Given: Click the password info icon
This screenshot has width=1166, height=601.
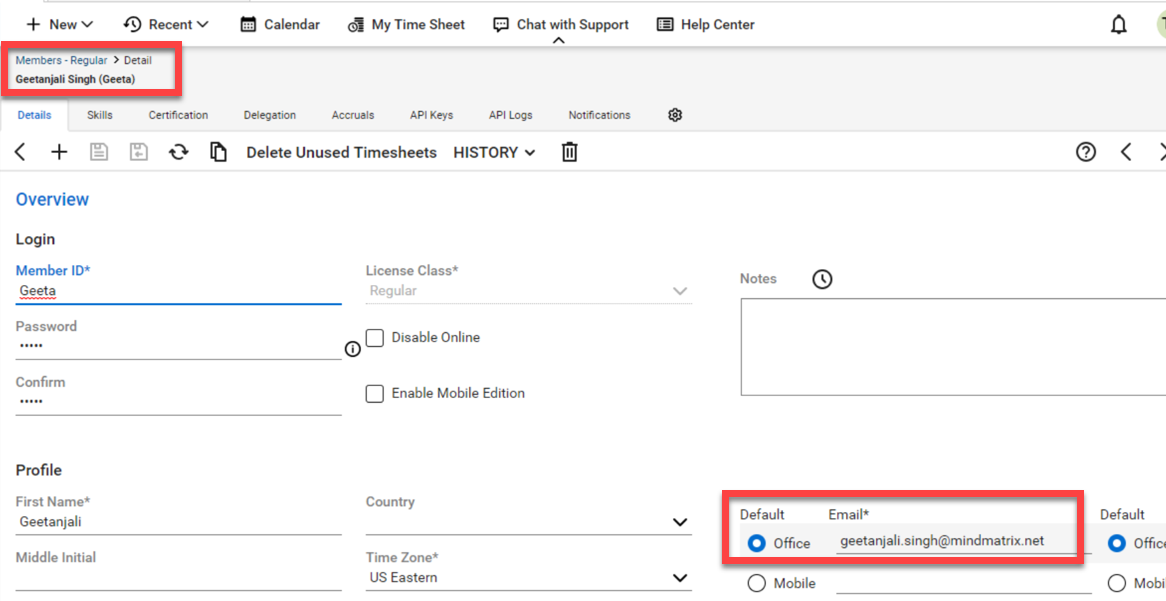Looking at the screenshot, I should (353, 349).
